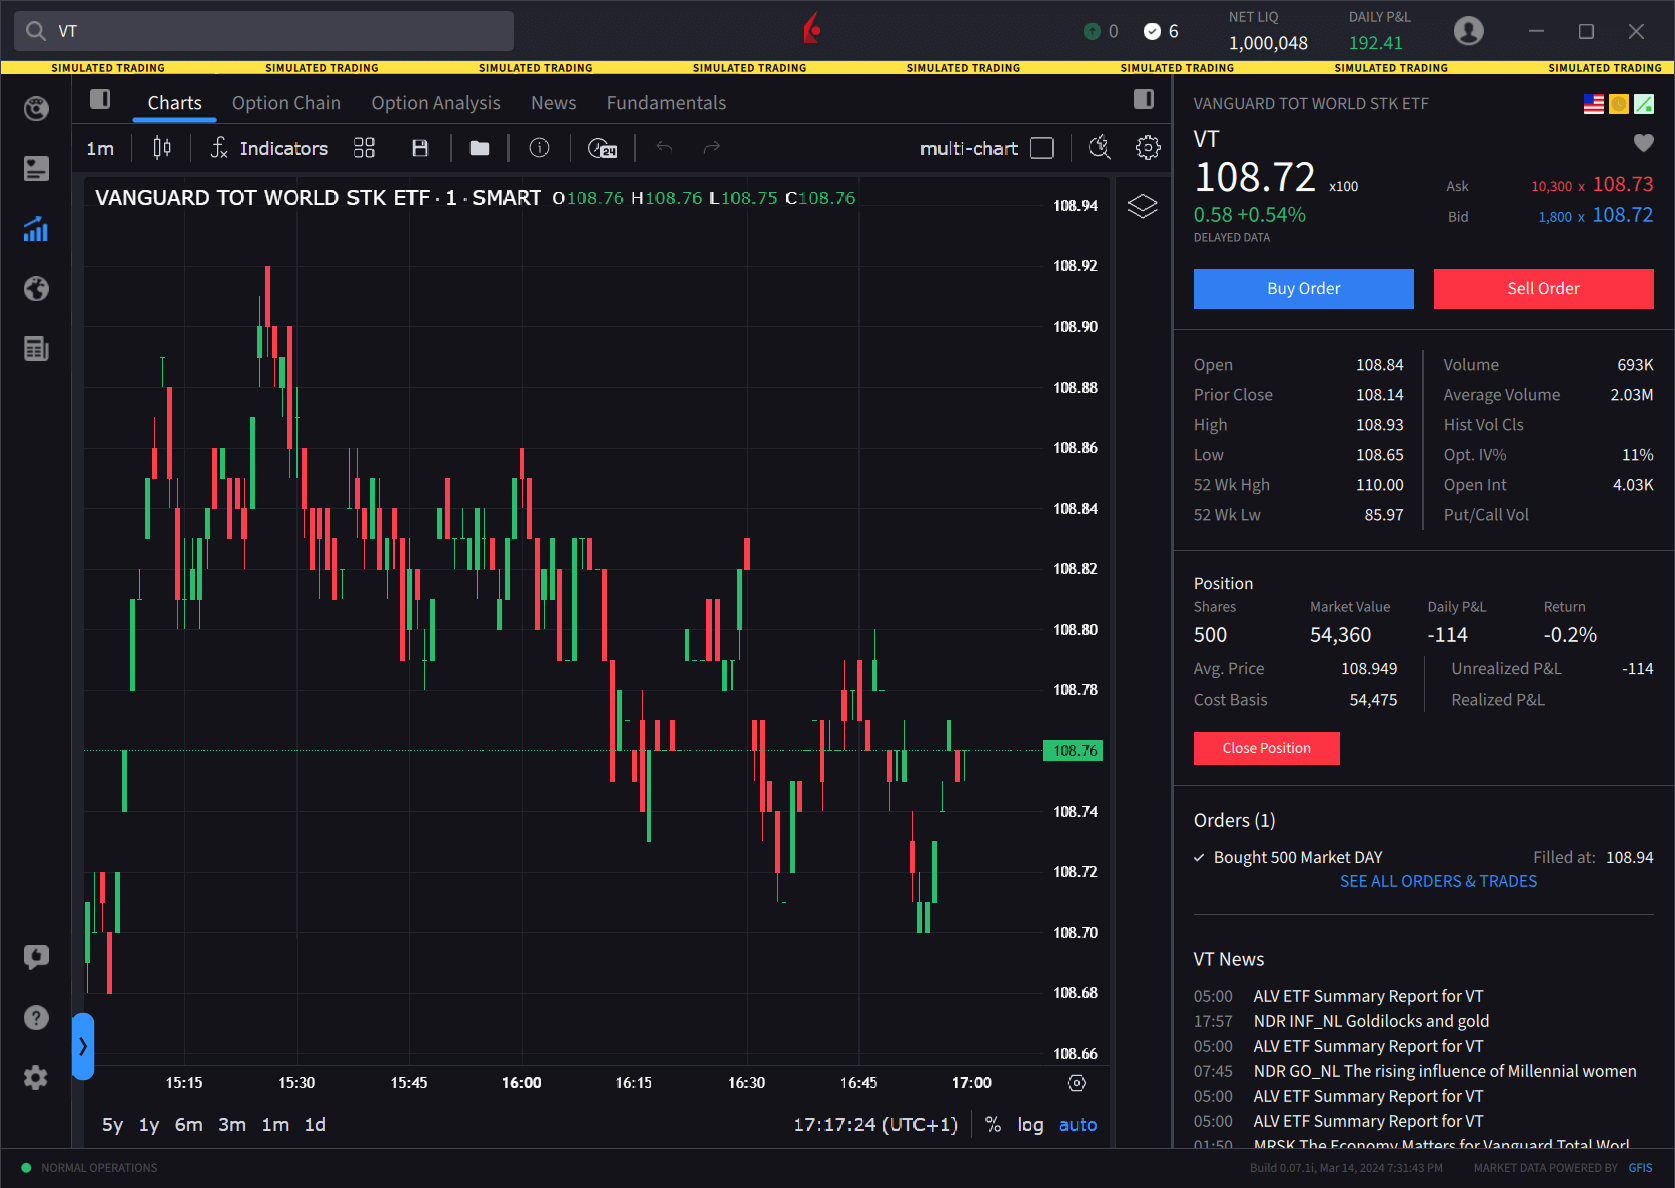
Task: Follow the See All Orders & Trades link
Action: click(1438, 881)
